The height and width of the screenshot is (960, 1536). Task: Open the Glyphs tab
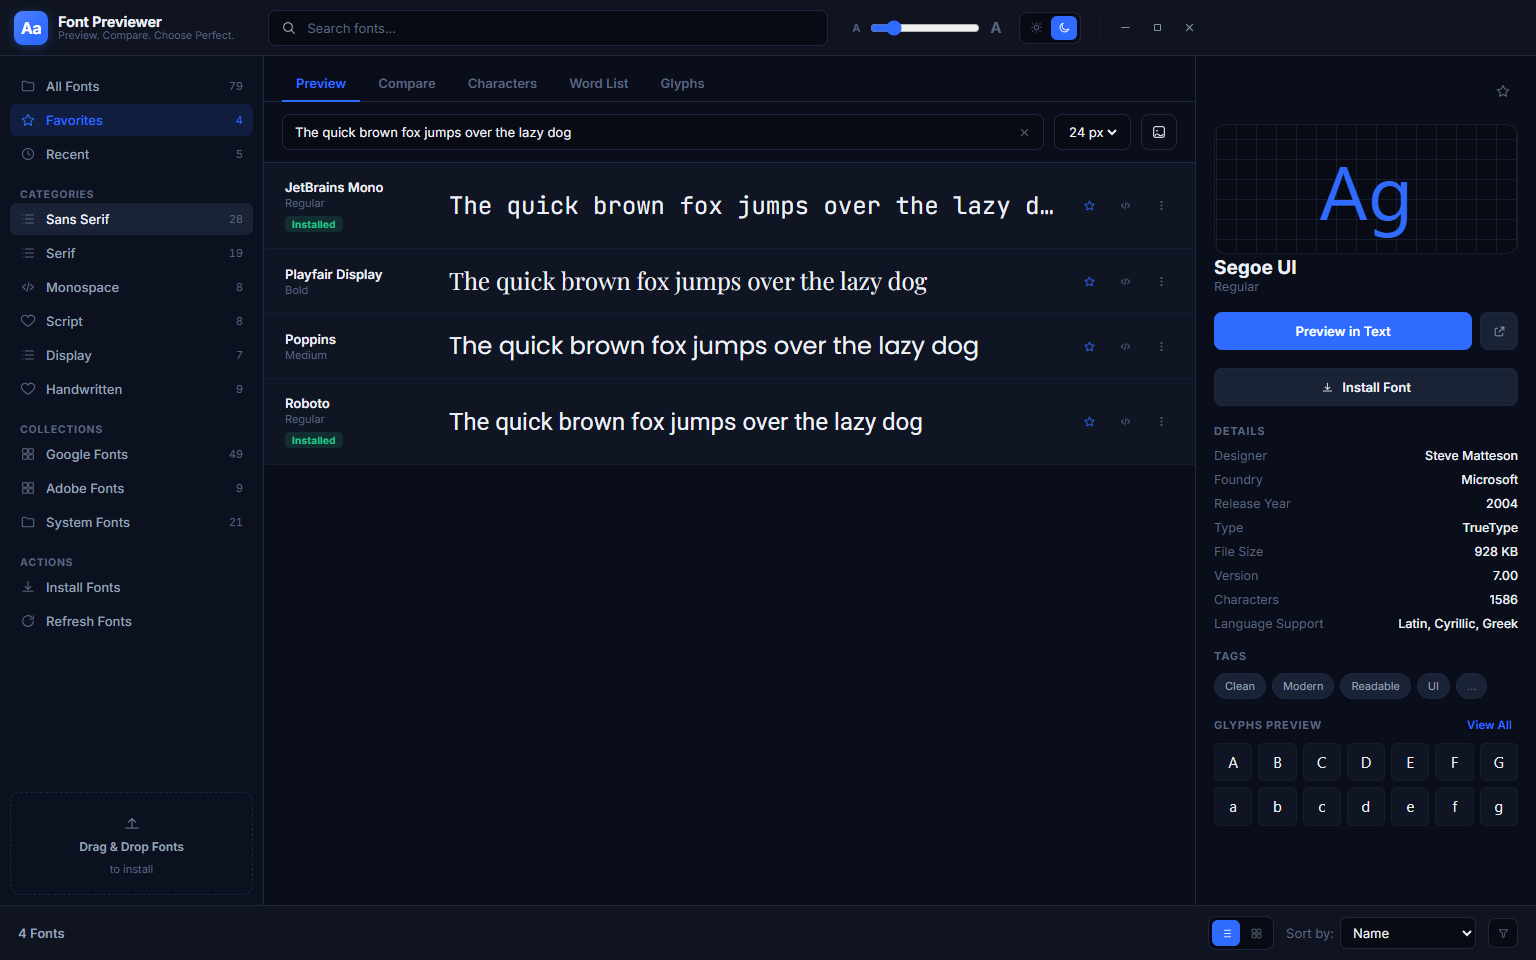pos(682,84)
